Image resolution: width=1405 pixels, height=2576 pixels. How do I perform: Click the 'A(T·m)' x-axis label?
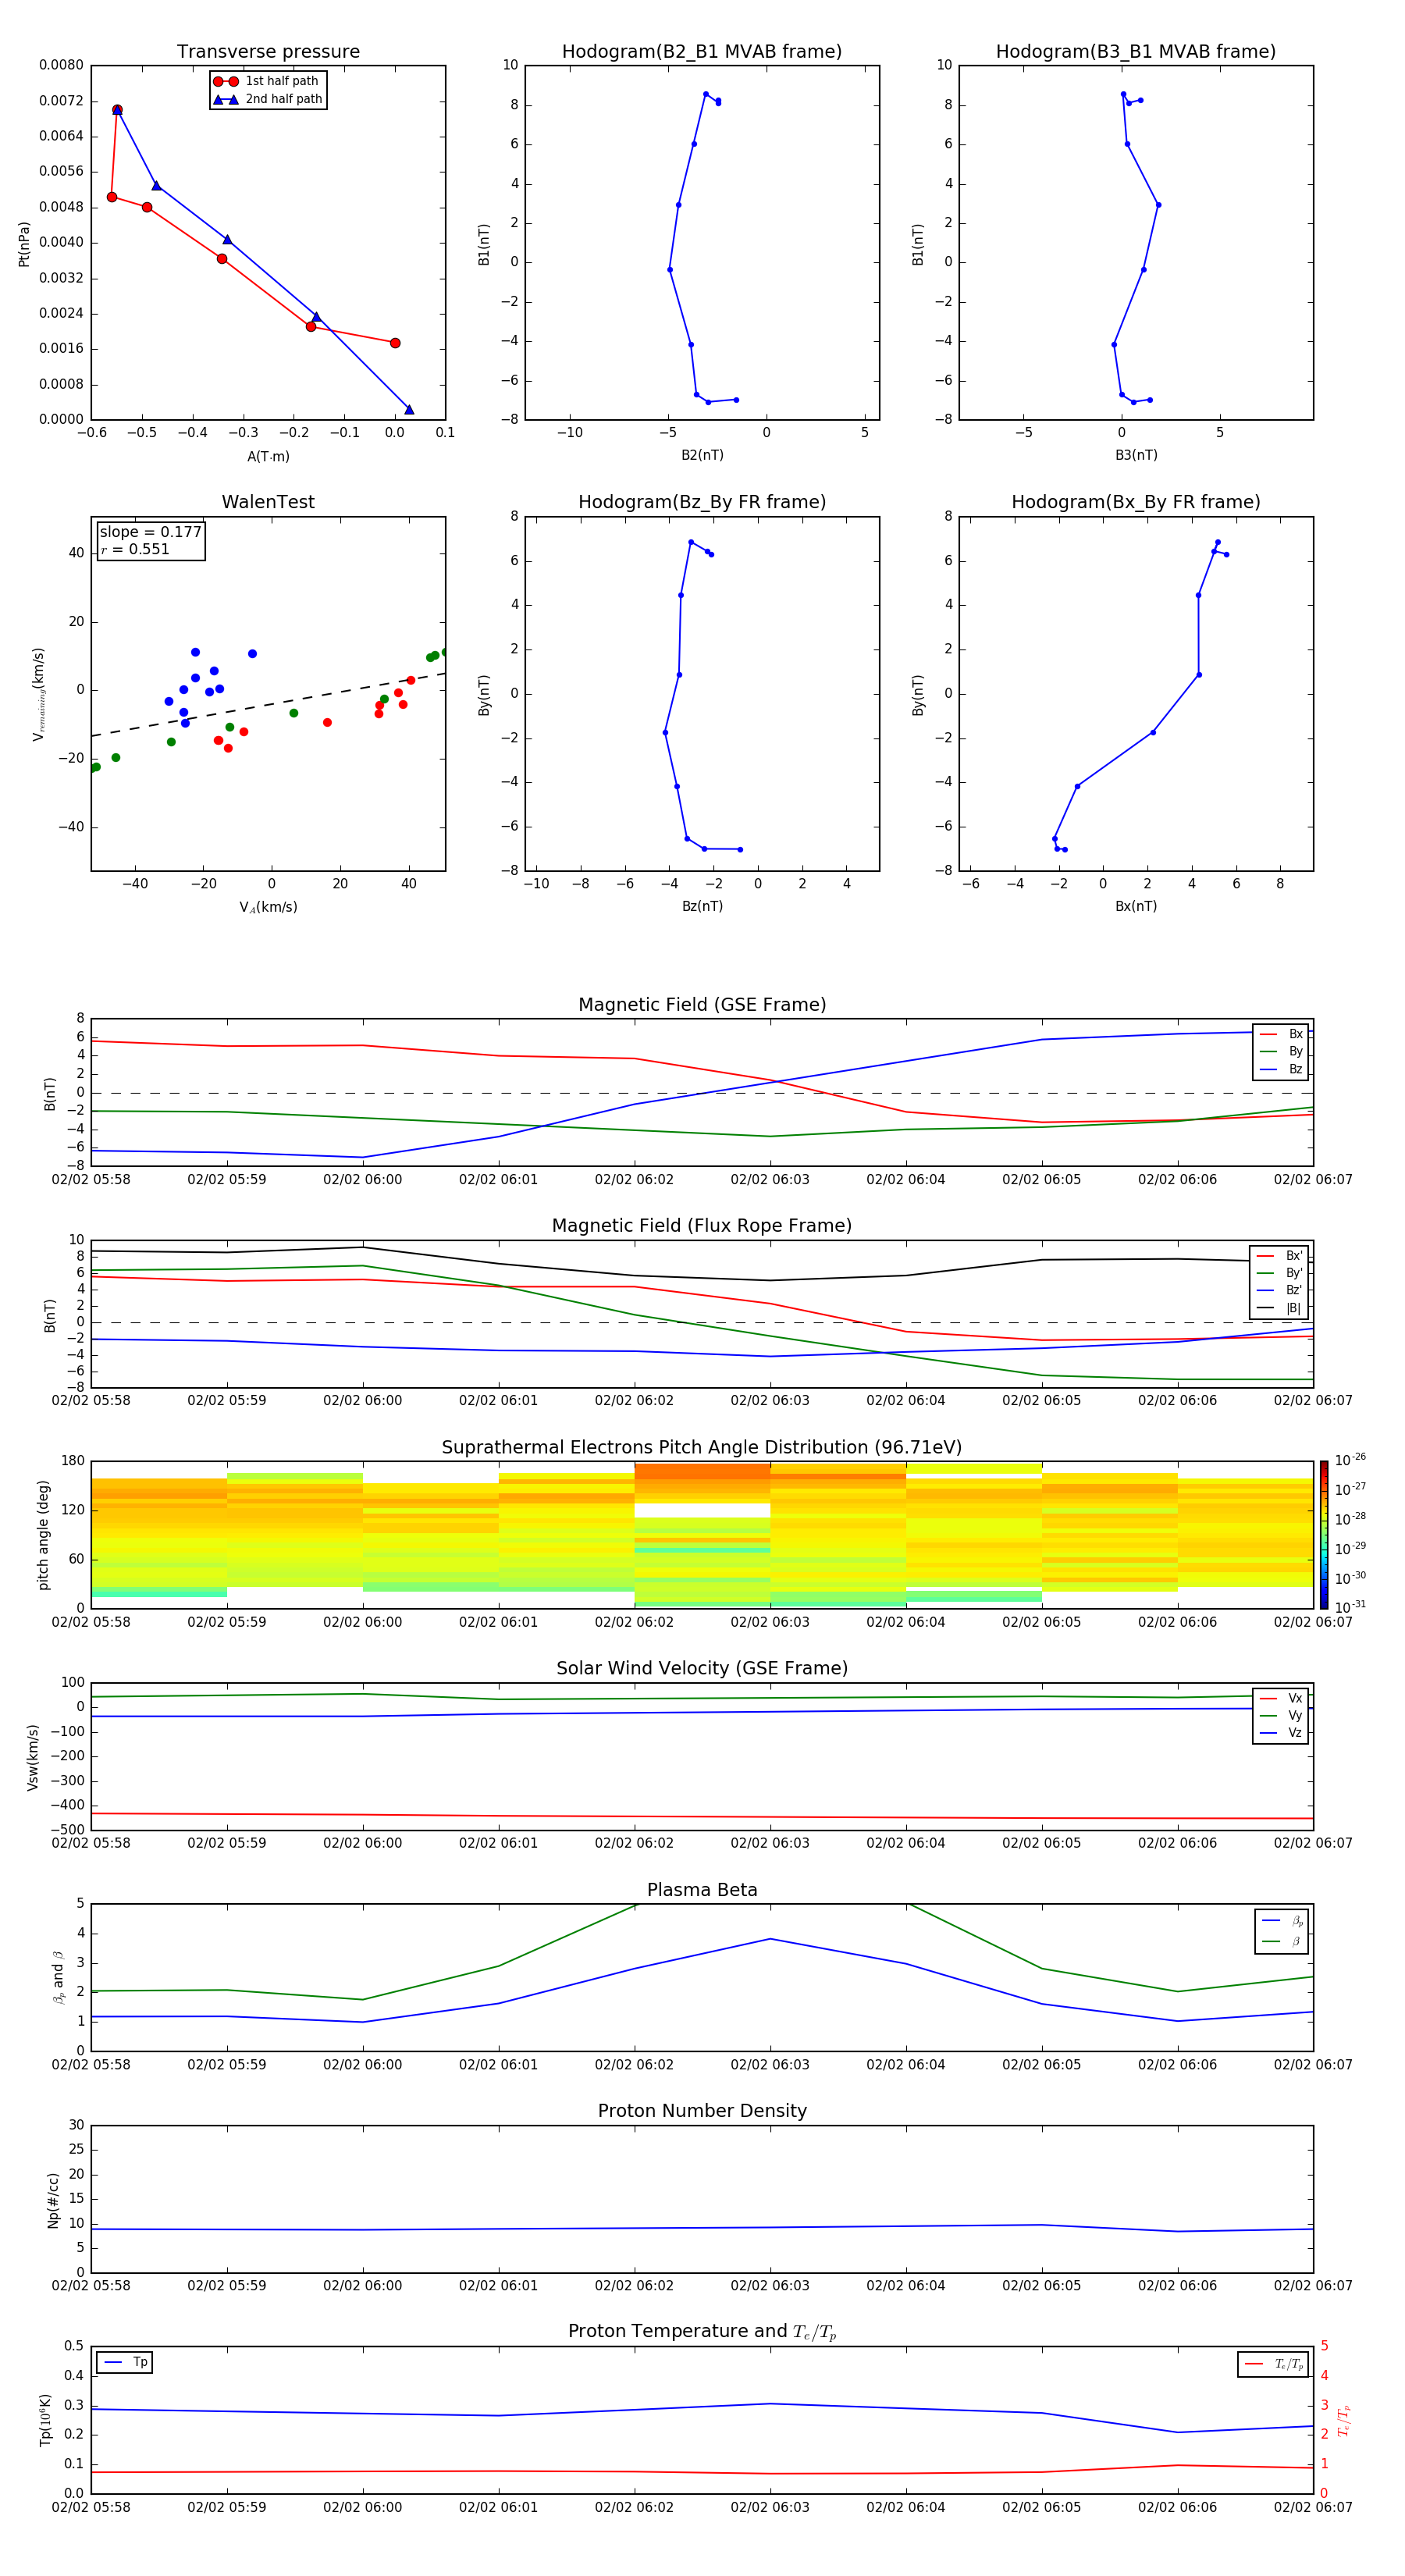[268, 457]
